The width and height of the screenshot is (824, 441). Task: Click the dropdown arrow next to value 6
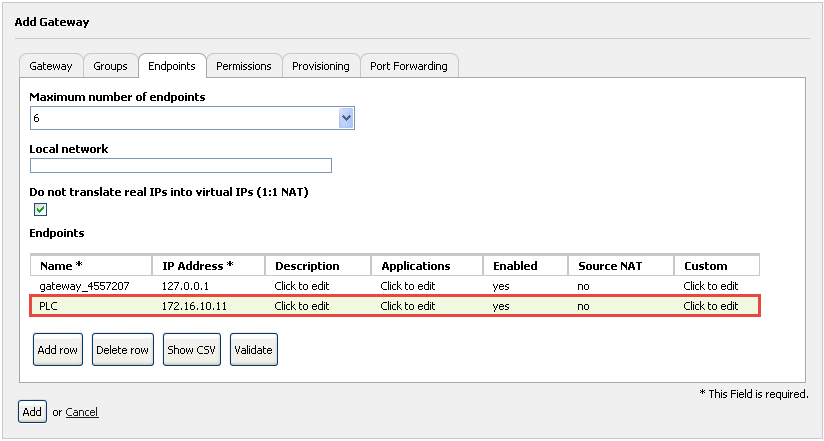[346, 118]
